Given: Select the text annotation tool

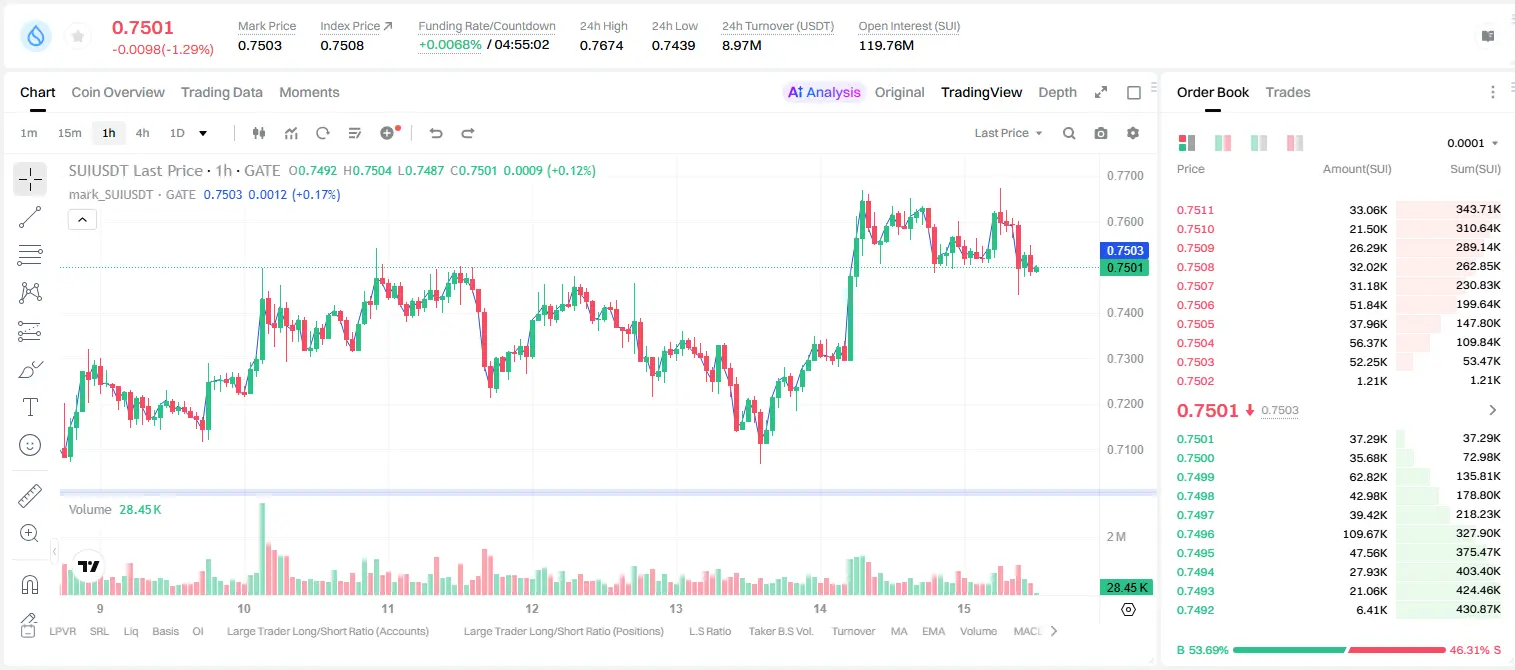Looking at the screenshot, I should (30, 407).
